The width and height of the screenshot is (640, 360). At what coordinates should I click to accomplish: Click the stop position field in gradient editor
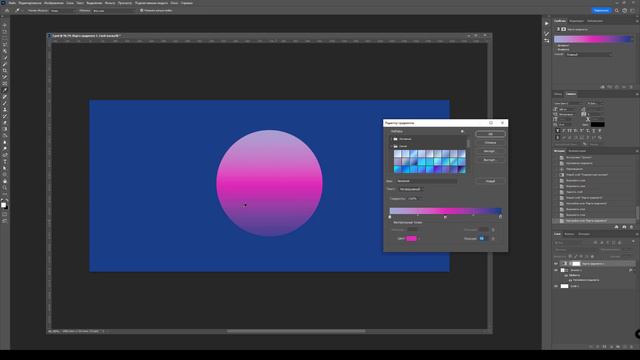[x=482, y=238]
